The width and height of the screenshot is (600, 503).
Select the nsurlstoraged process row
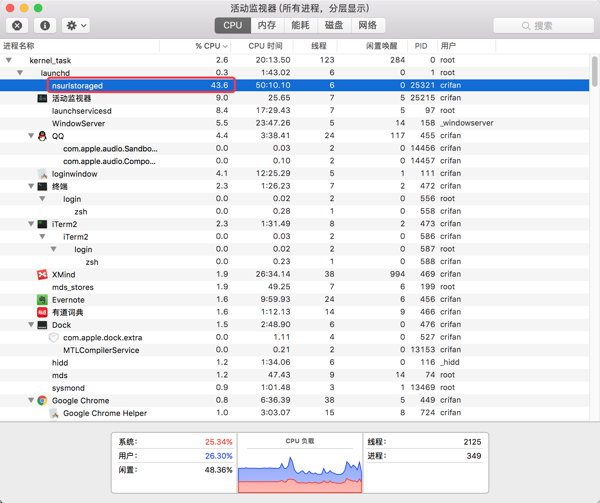point(294,85)
